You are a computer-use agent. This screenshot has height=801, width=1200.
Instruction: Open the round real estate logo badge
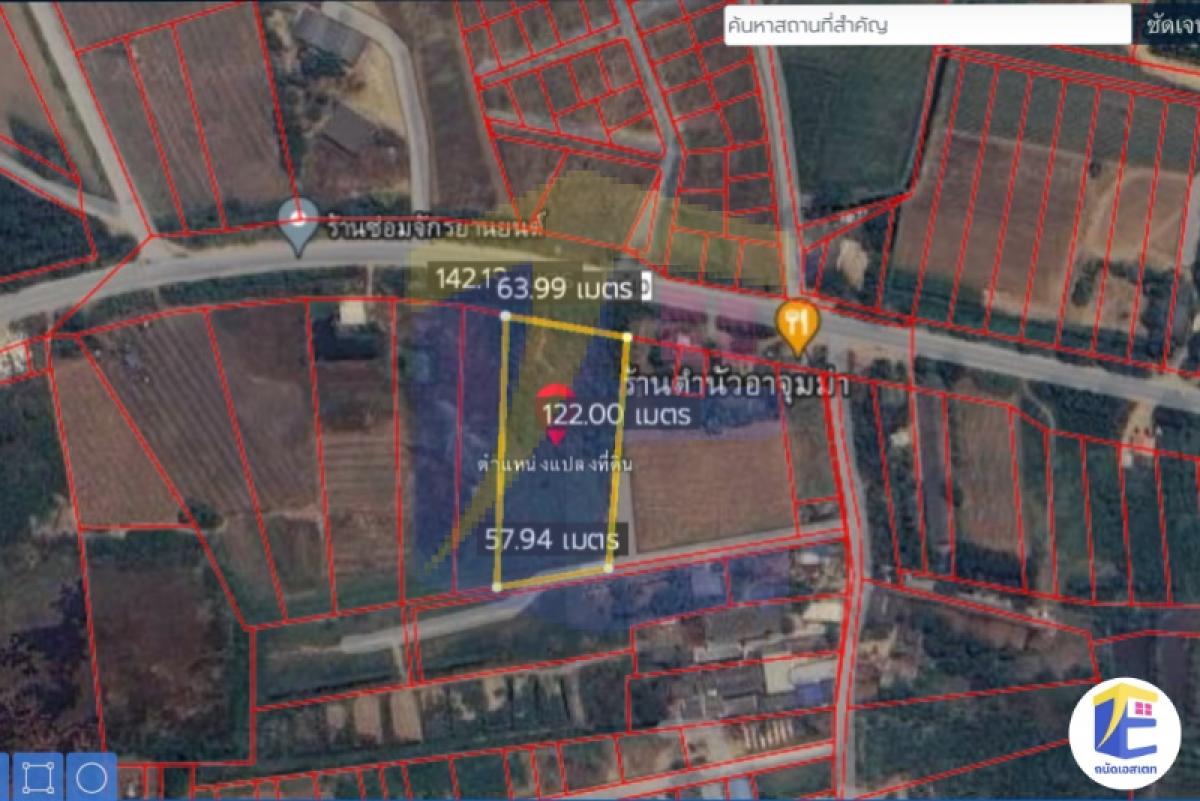click(x=1124, y=733)
